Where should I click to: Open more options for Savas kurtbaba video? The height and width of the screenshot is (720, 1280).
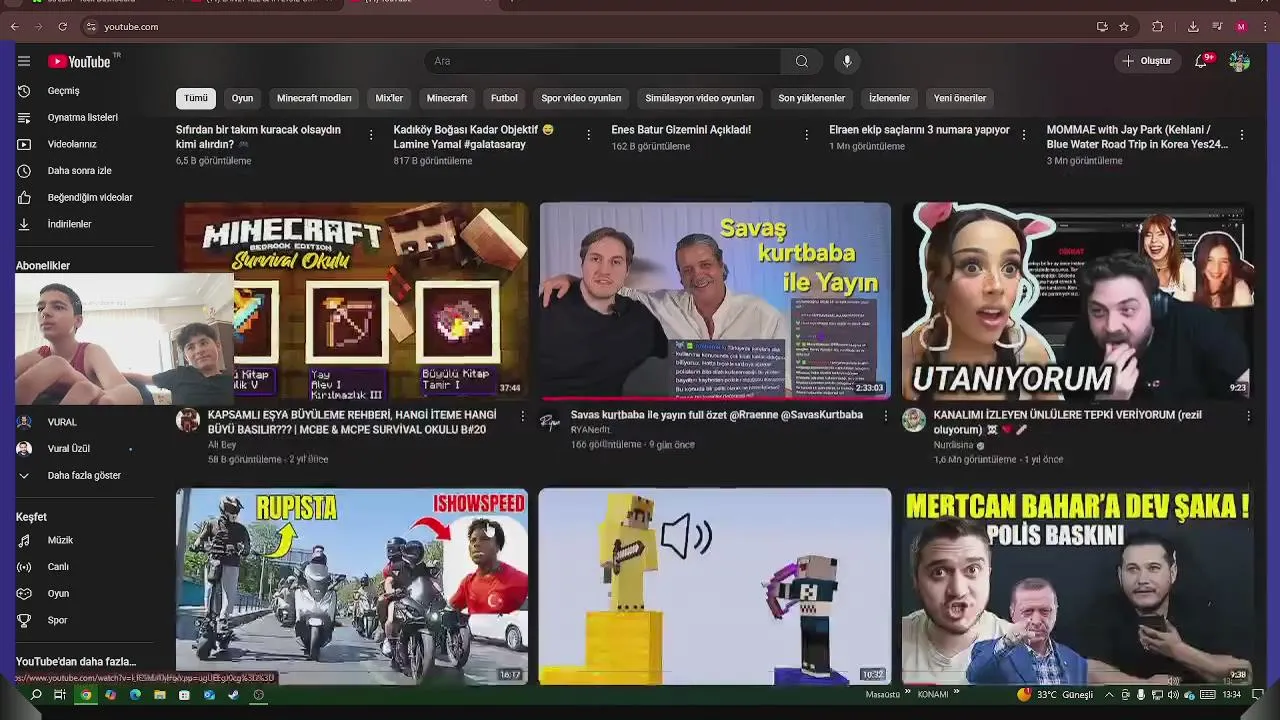[x=885, y=416]
